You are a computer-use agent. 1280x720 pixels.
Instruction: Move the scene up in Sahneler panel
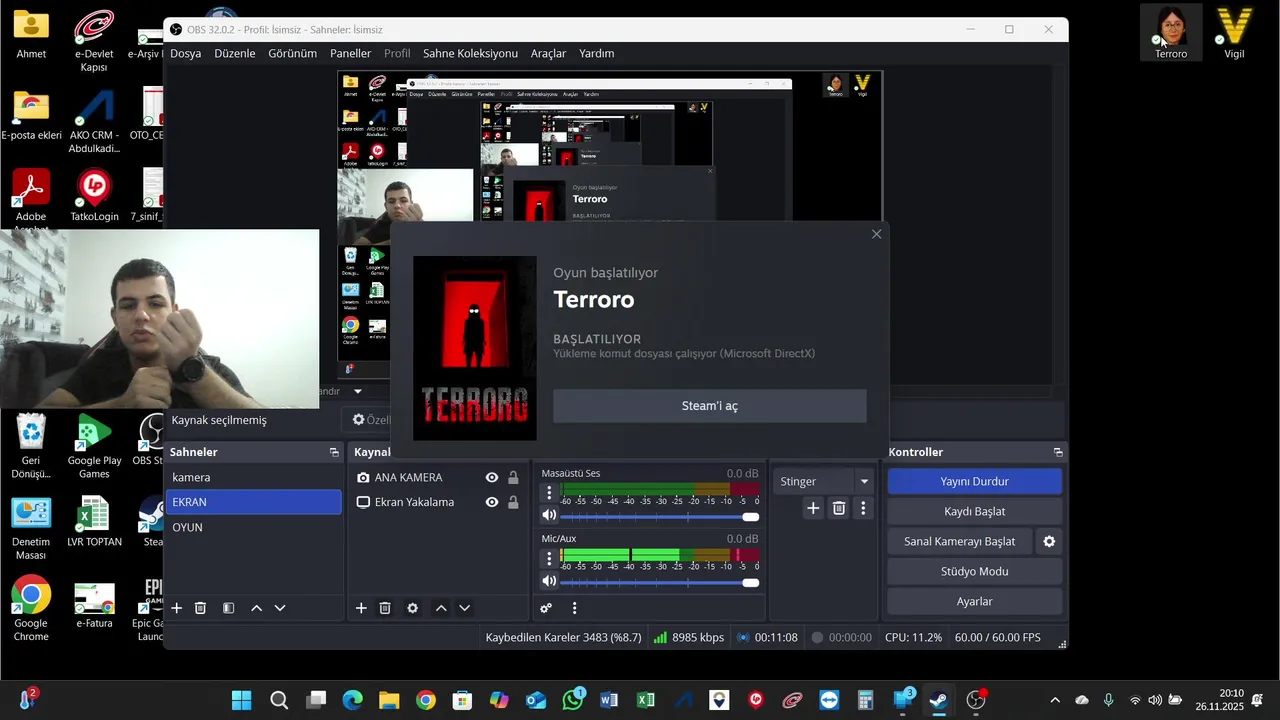[256, 608]
